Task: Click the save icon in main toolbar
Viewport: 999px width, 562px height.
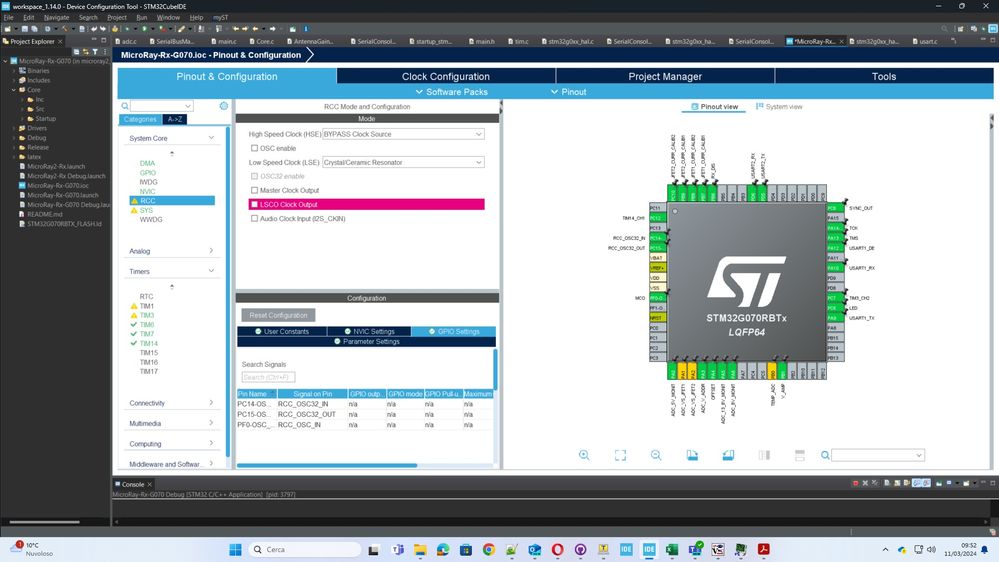Action: [x=25, y=29]
